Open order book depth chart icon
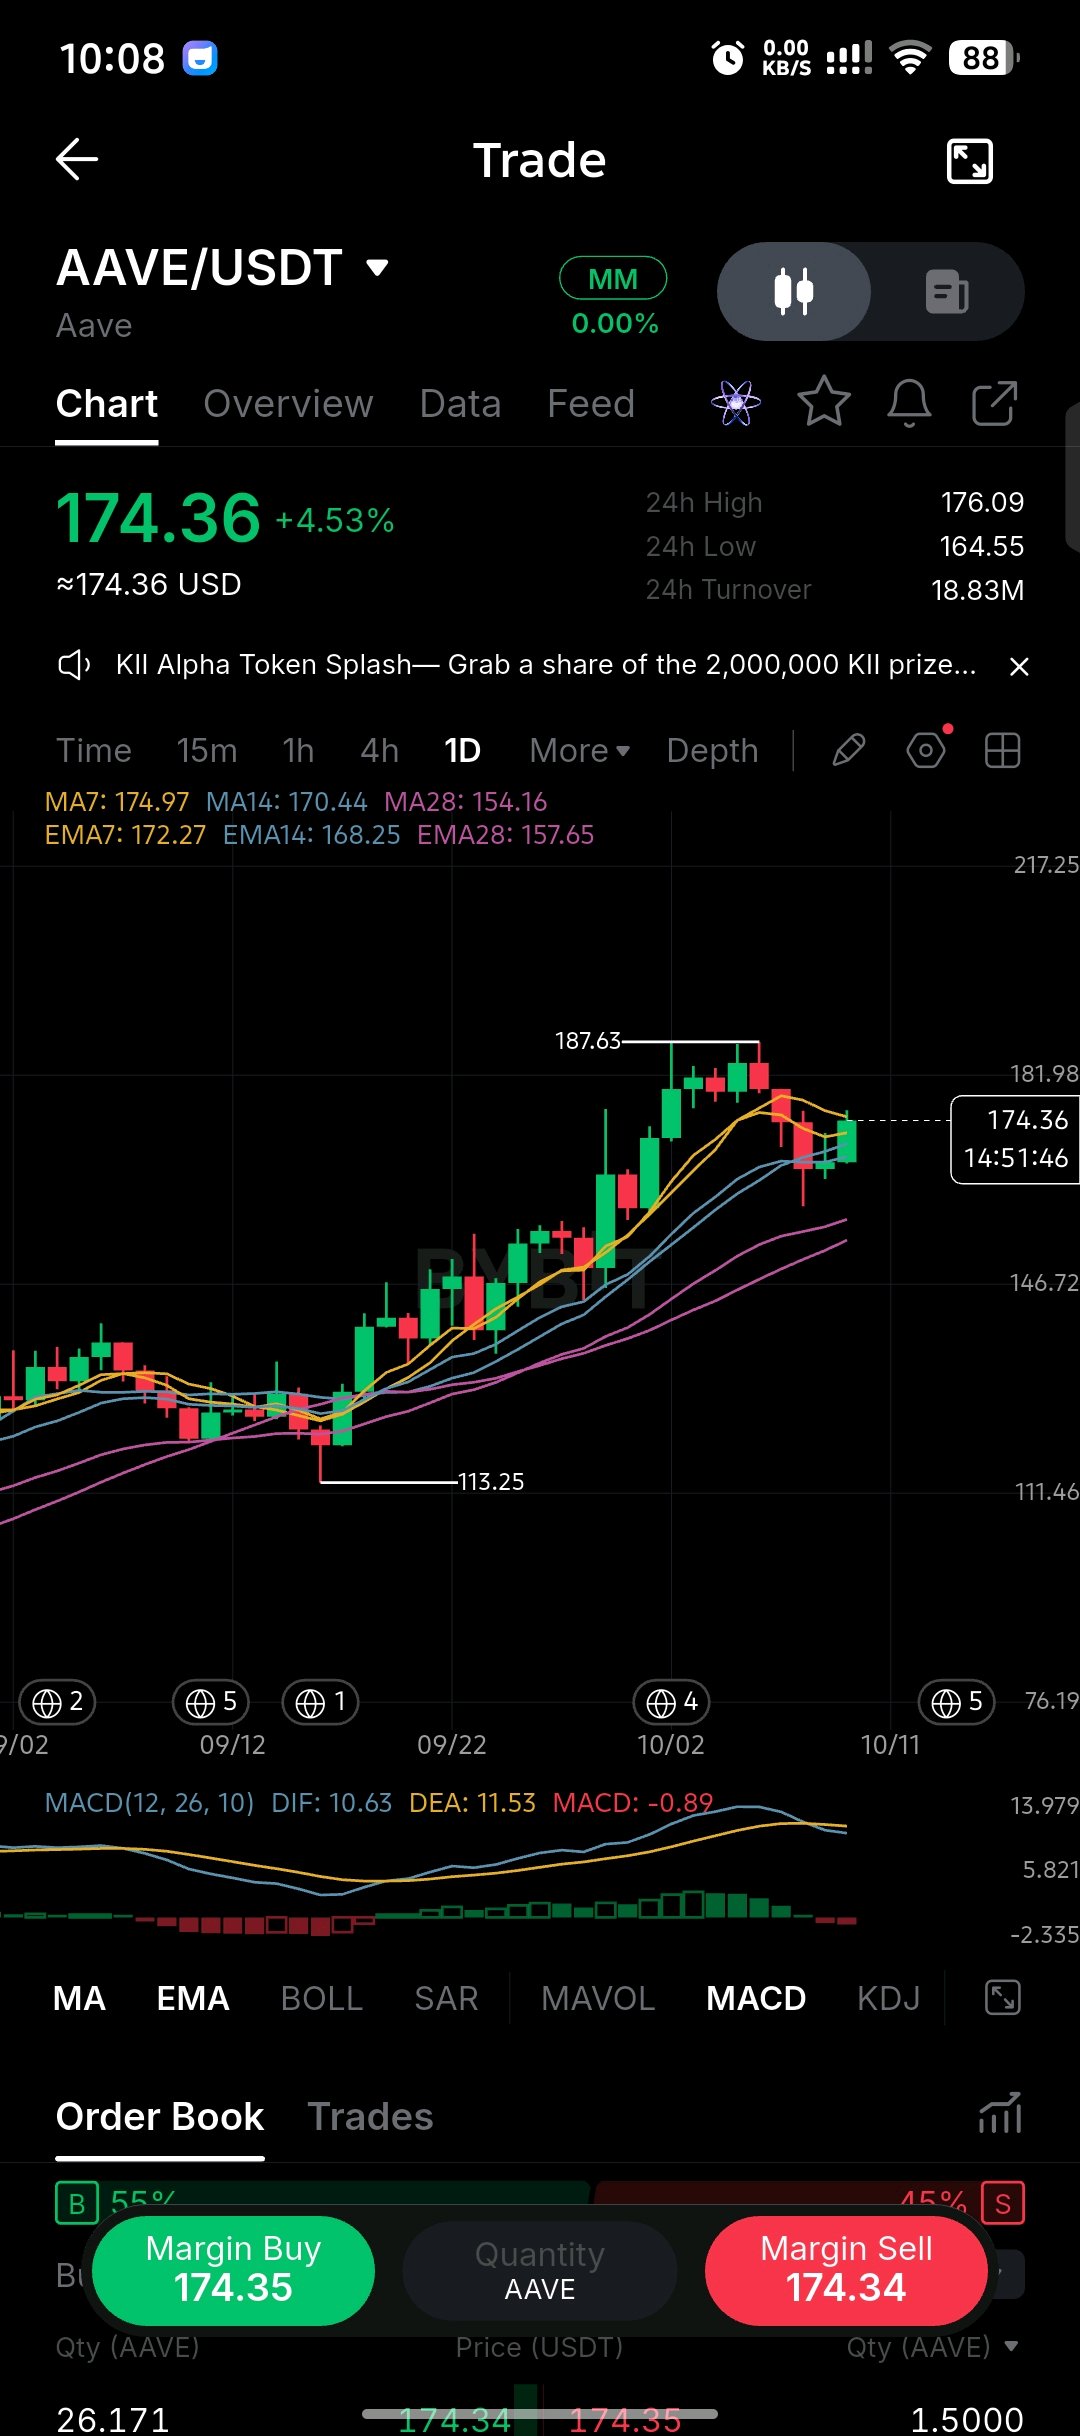 click(1000, 2113)
